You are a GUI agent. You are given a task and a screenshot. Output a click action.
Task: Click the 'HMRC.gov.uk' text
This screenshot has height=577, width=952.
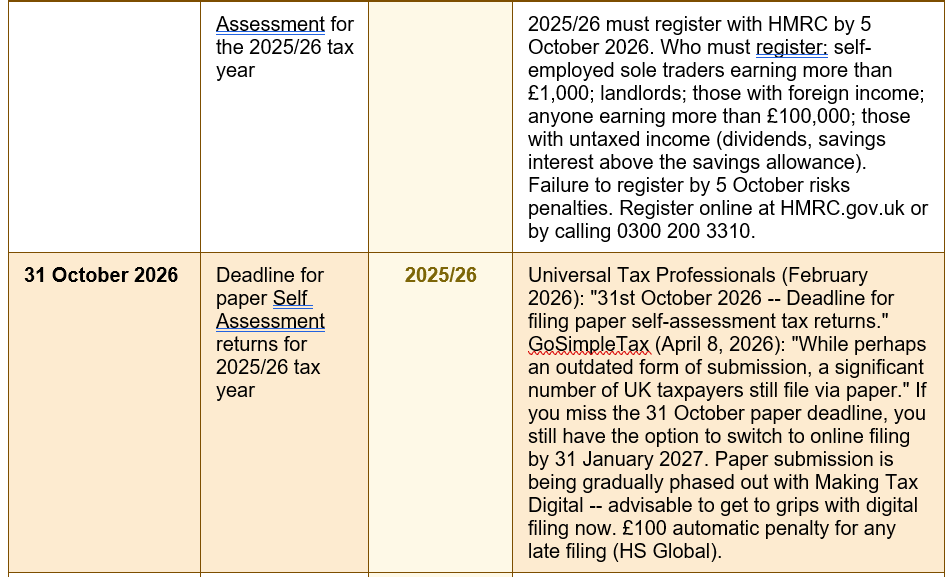tap(842, 208)
